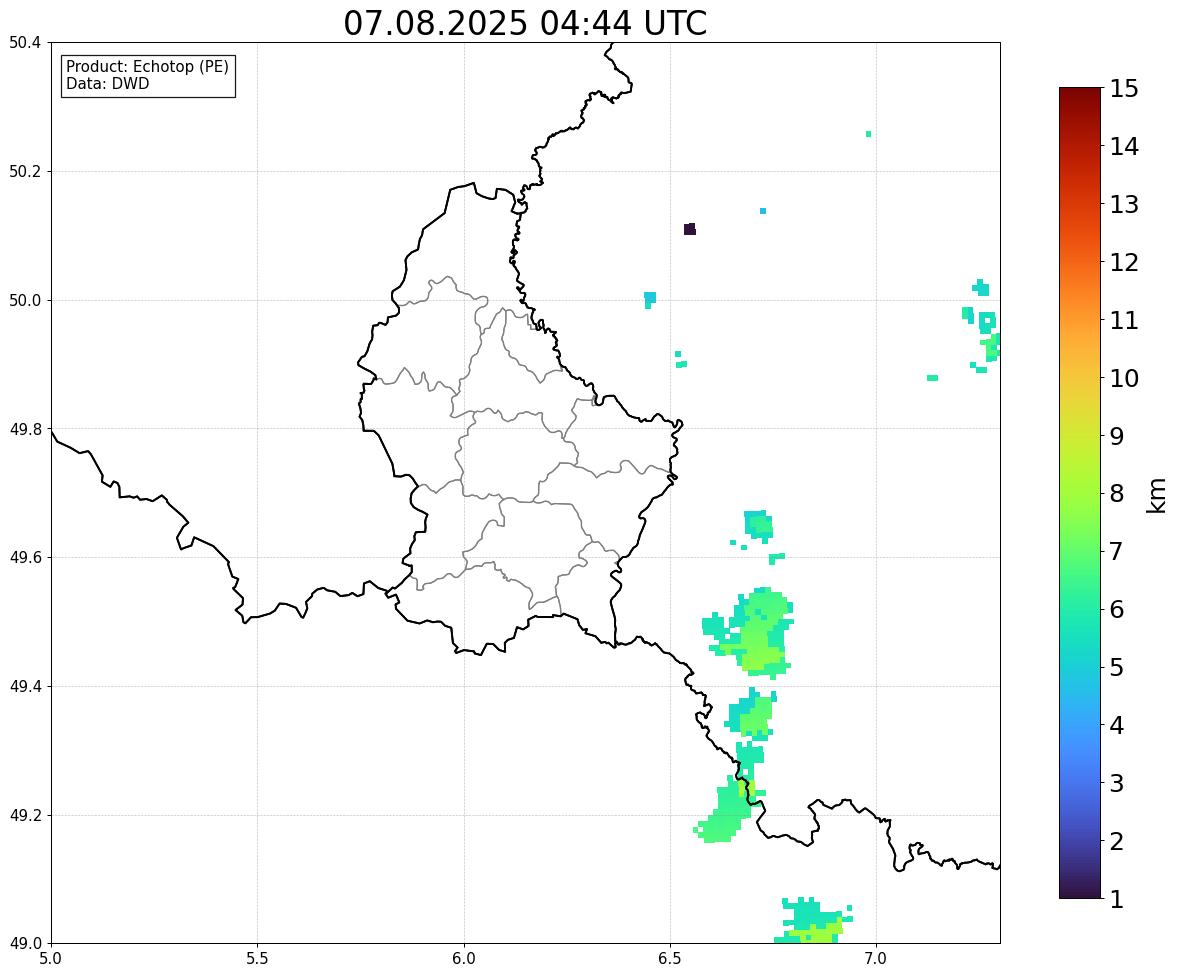1178x976 pixels.
Task: Click the echo cell near 49.65N 6.7E
Action: (758, 525)
